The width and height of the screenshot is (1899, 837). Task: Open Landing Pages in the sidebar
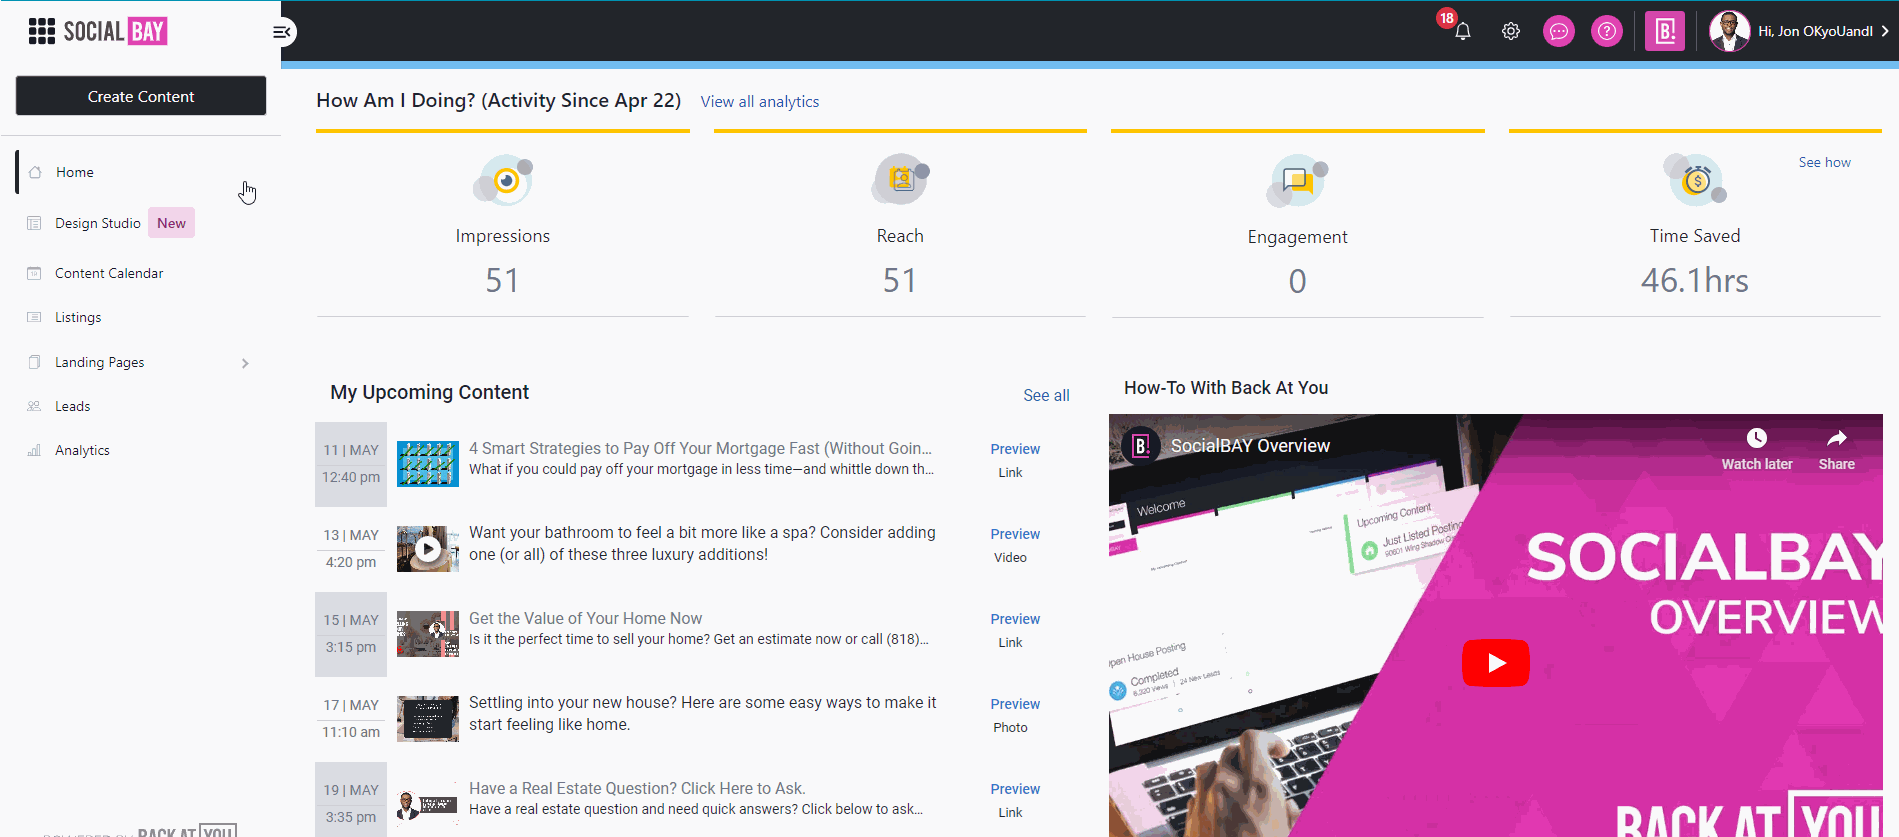point(99,362)
